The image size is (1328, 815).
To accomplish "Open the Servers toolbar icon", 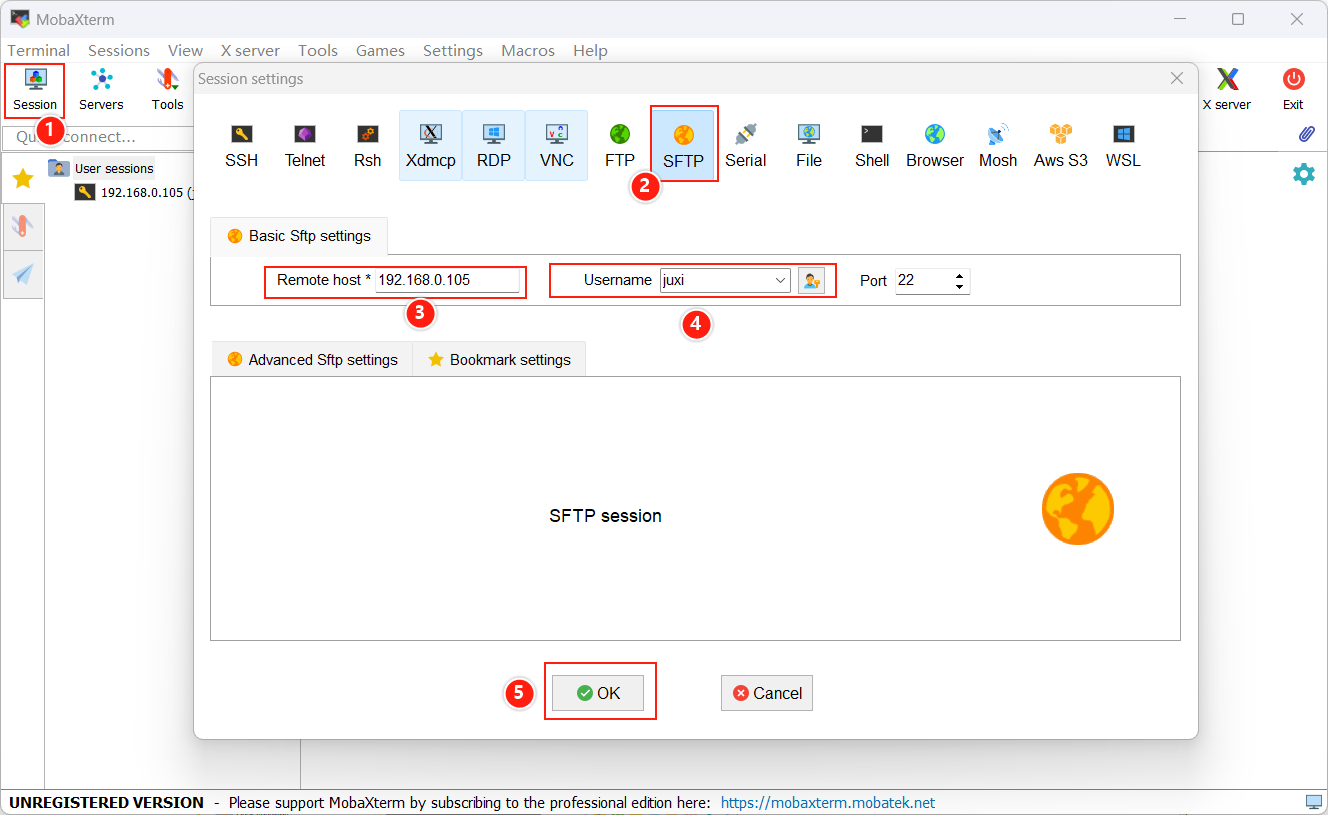I will [x=101, y=90].
